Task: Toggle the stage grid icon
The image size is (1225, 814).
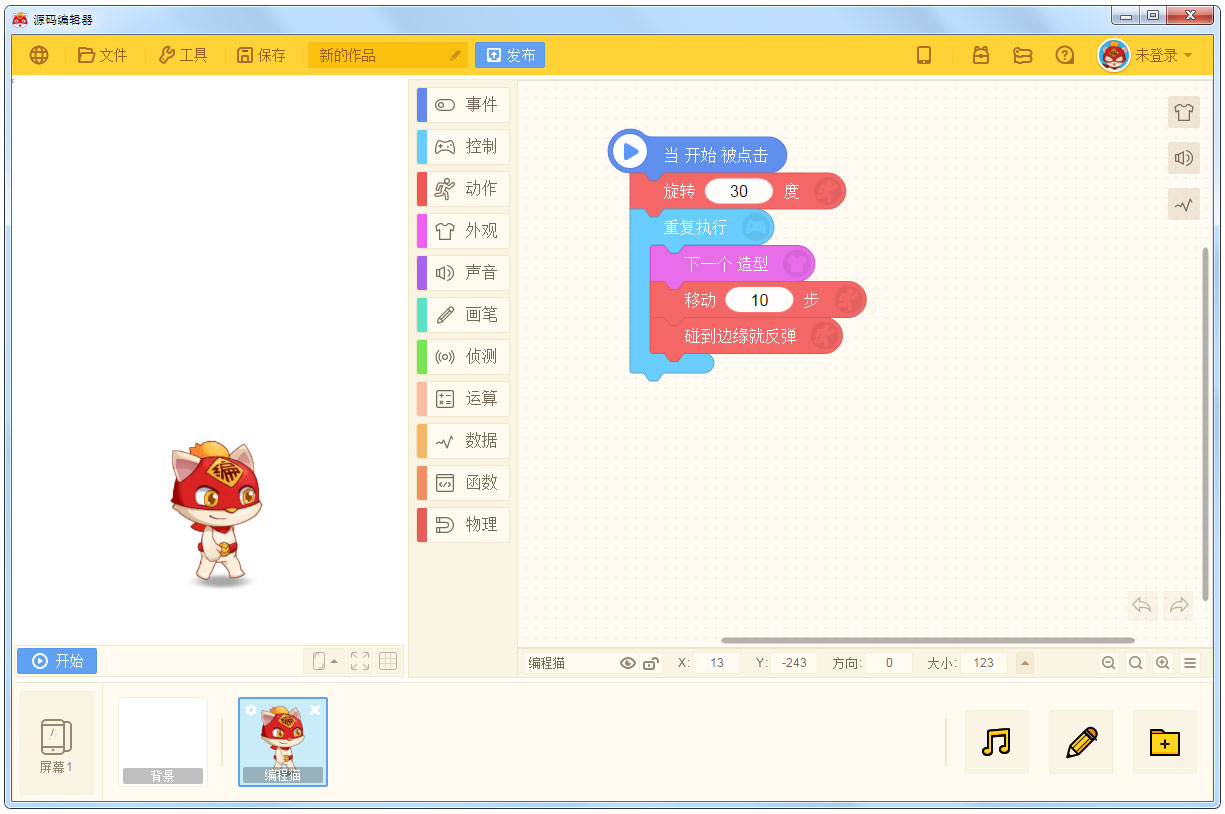Action: click(388, 661)
